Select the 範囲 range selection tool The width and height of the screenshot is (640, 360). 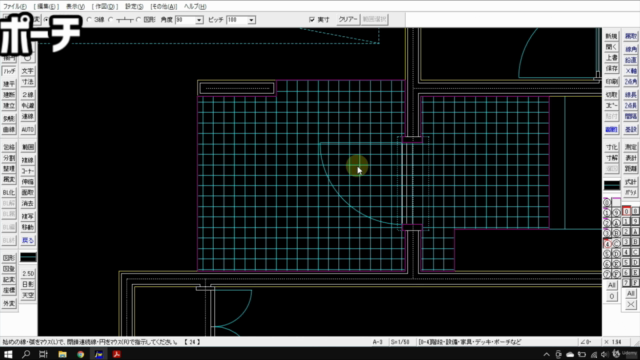pyautogui.click(x=28, y=147)
